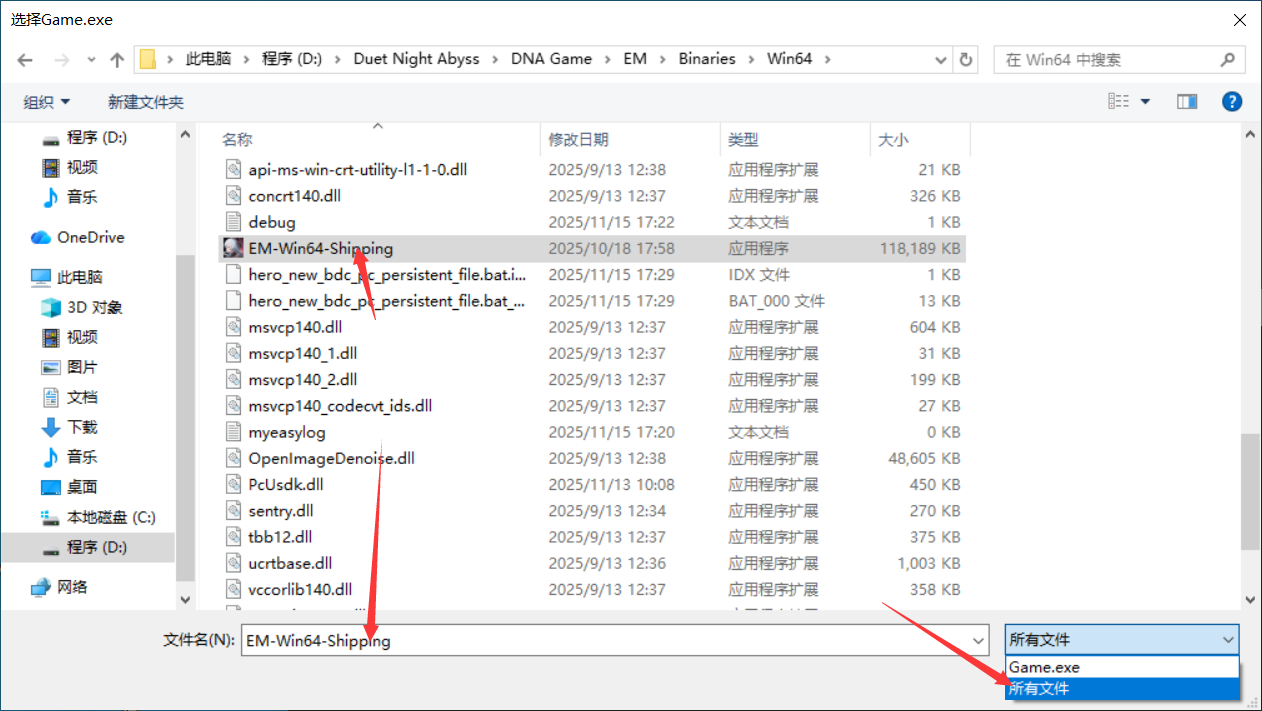The image size is (1262, 711).
Task: Click the Up one level arrow
Action: coord(117,60)
